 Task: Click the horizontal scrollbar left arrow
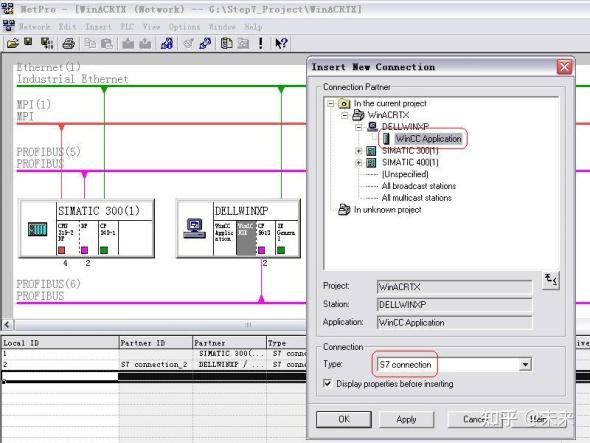[x=7, y=324]
